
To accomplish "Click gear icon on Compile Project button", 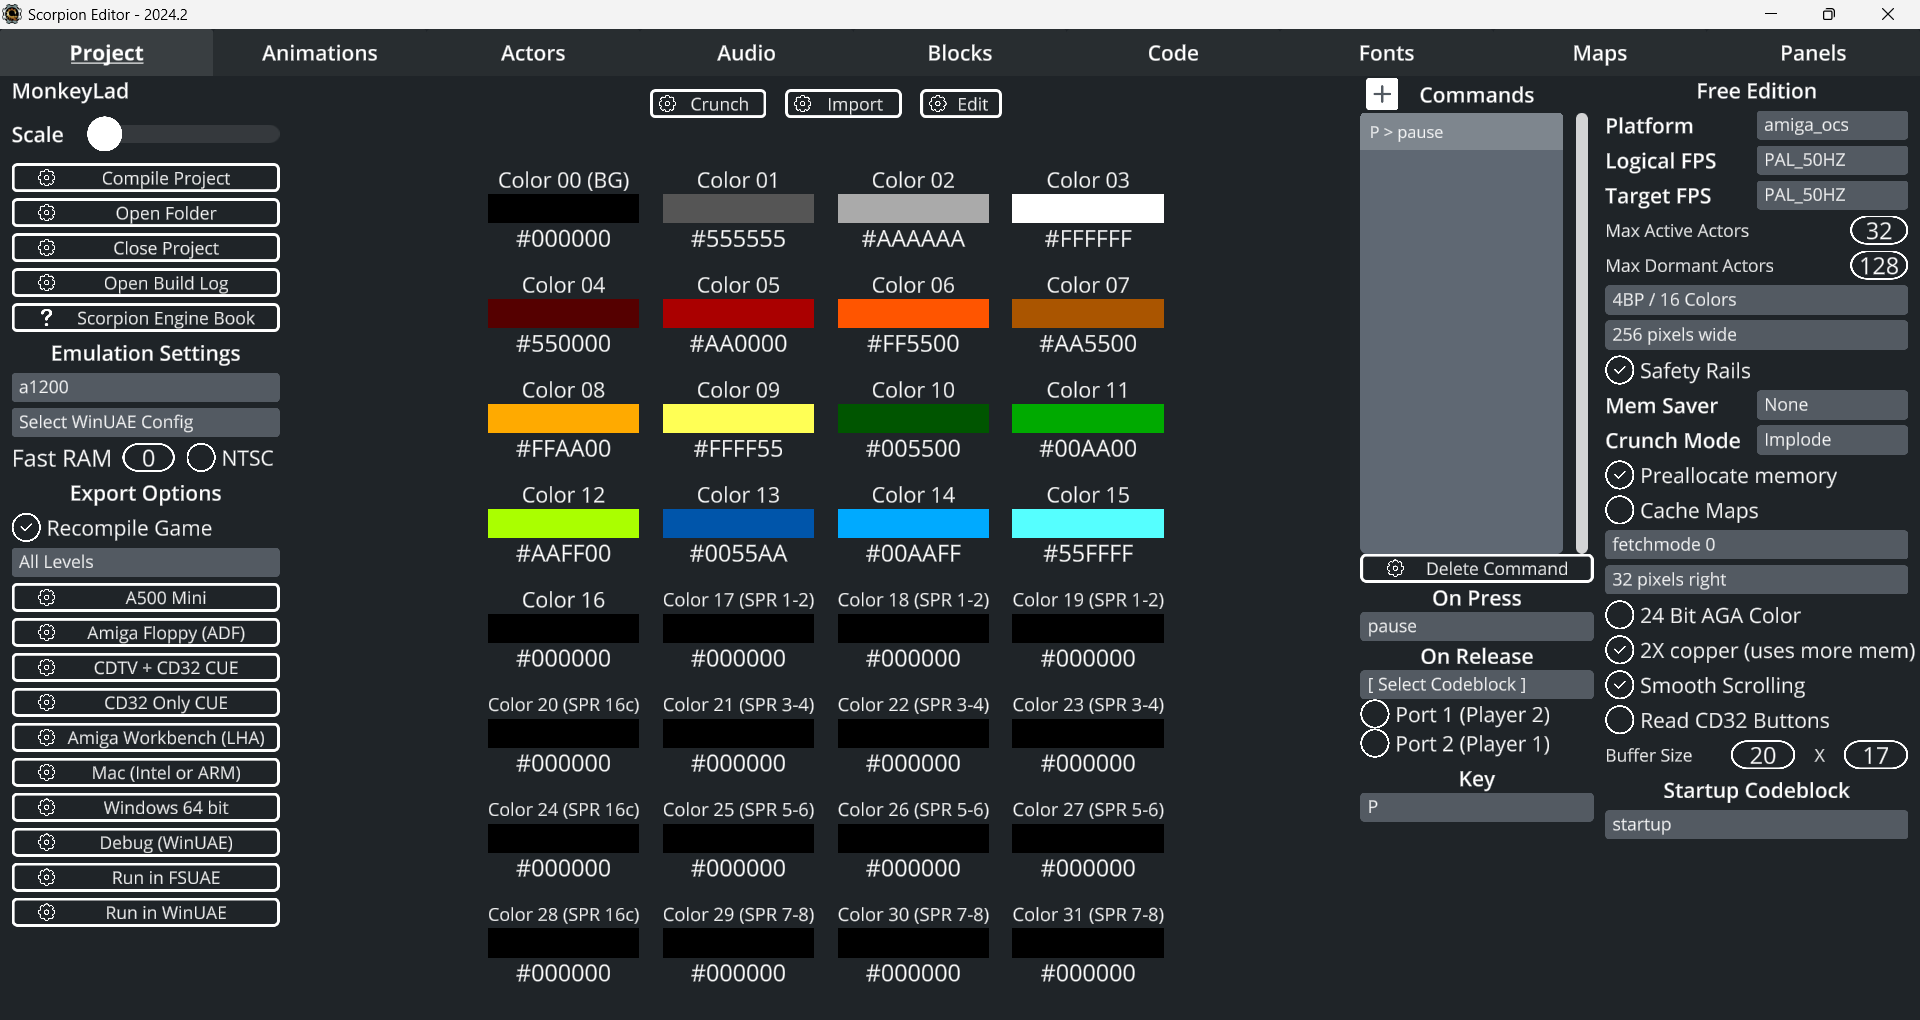I will 47,178.
